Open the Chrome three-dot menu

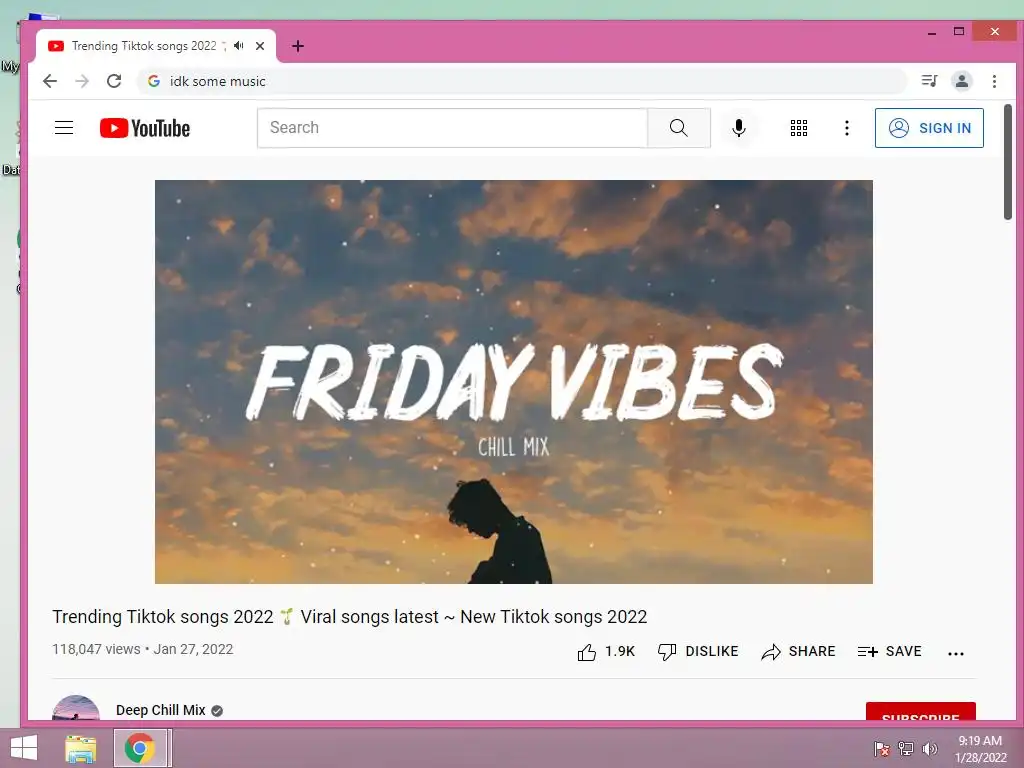(x=995, y=81)
